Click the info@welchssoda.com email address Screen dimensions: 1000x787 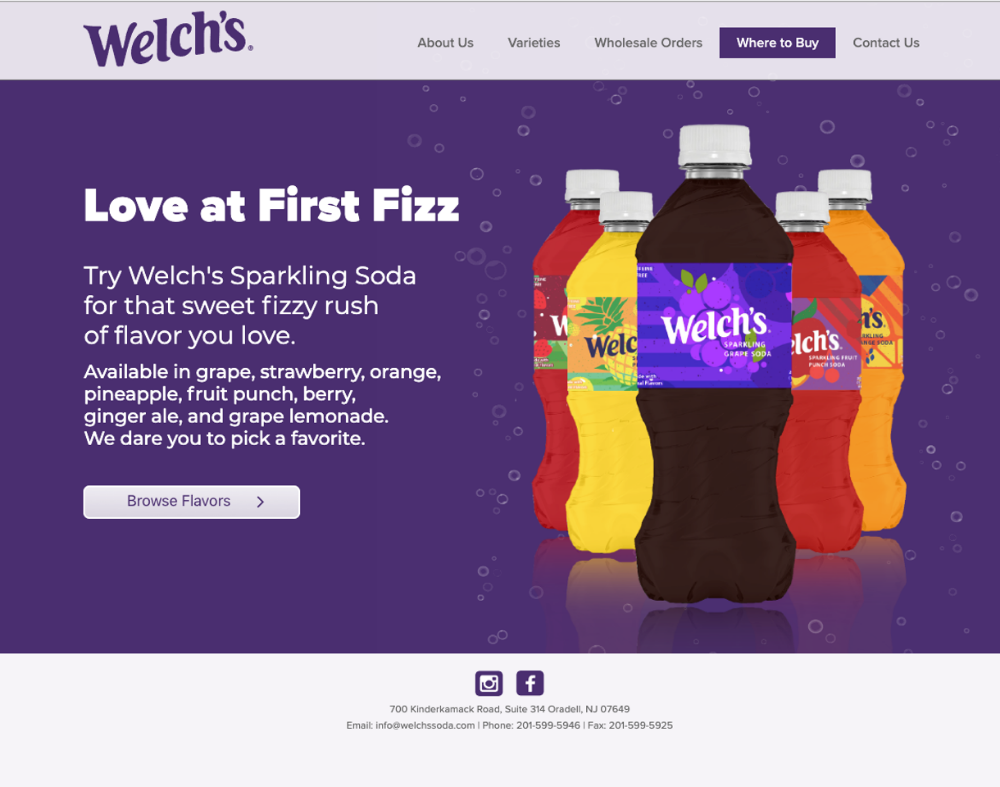coord(425,725)
